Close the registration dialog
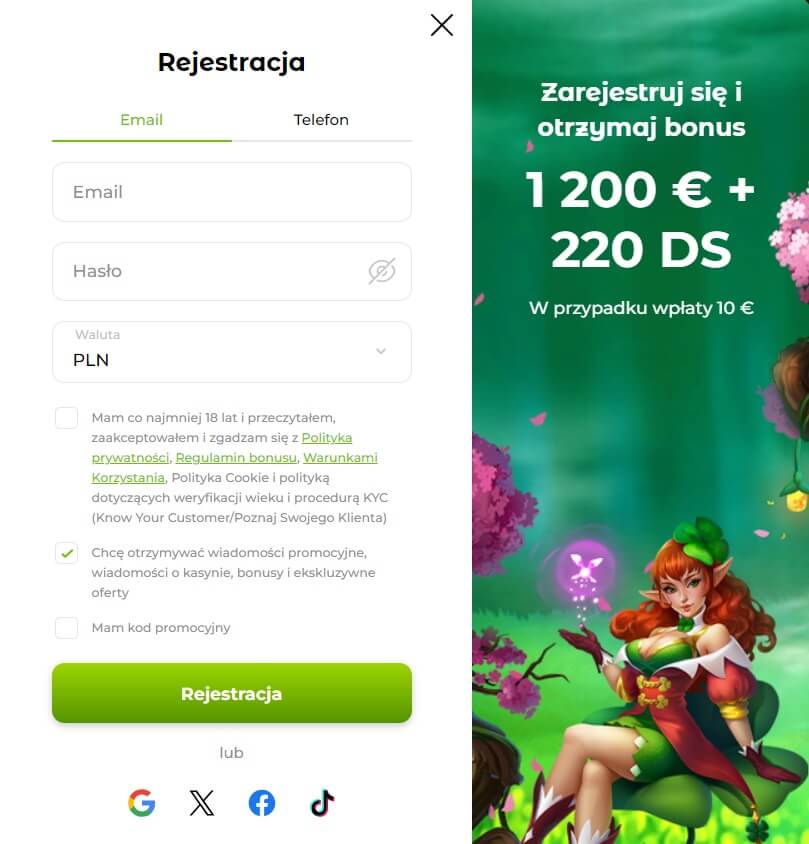The image size is (809, 844). (x=442, y=25)
